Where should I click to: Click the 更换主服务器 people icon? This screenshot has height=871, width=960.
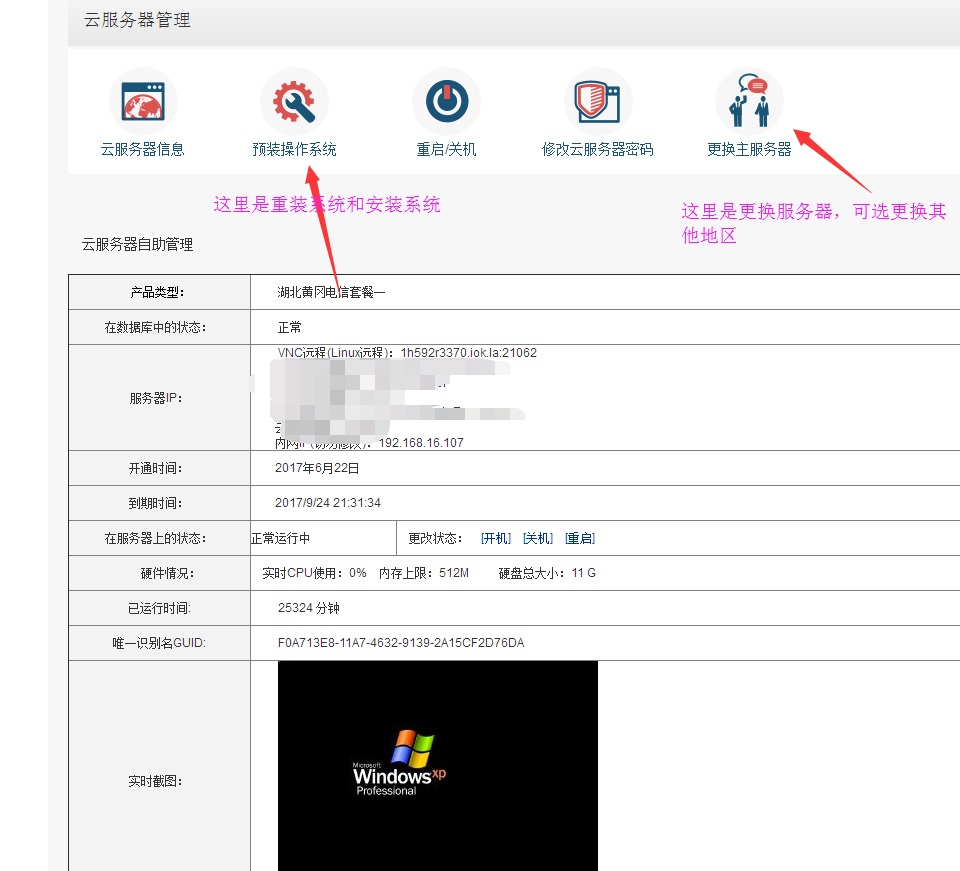tap(749, 102)
